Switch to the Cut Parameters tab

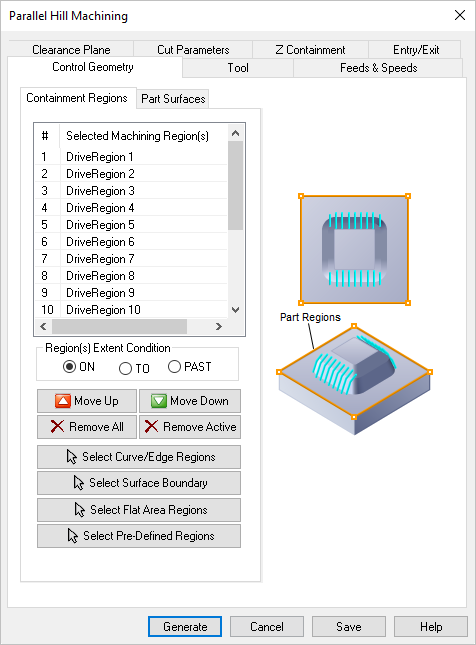(193, 50)
